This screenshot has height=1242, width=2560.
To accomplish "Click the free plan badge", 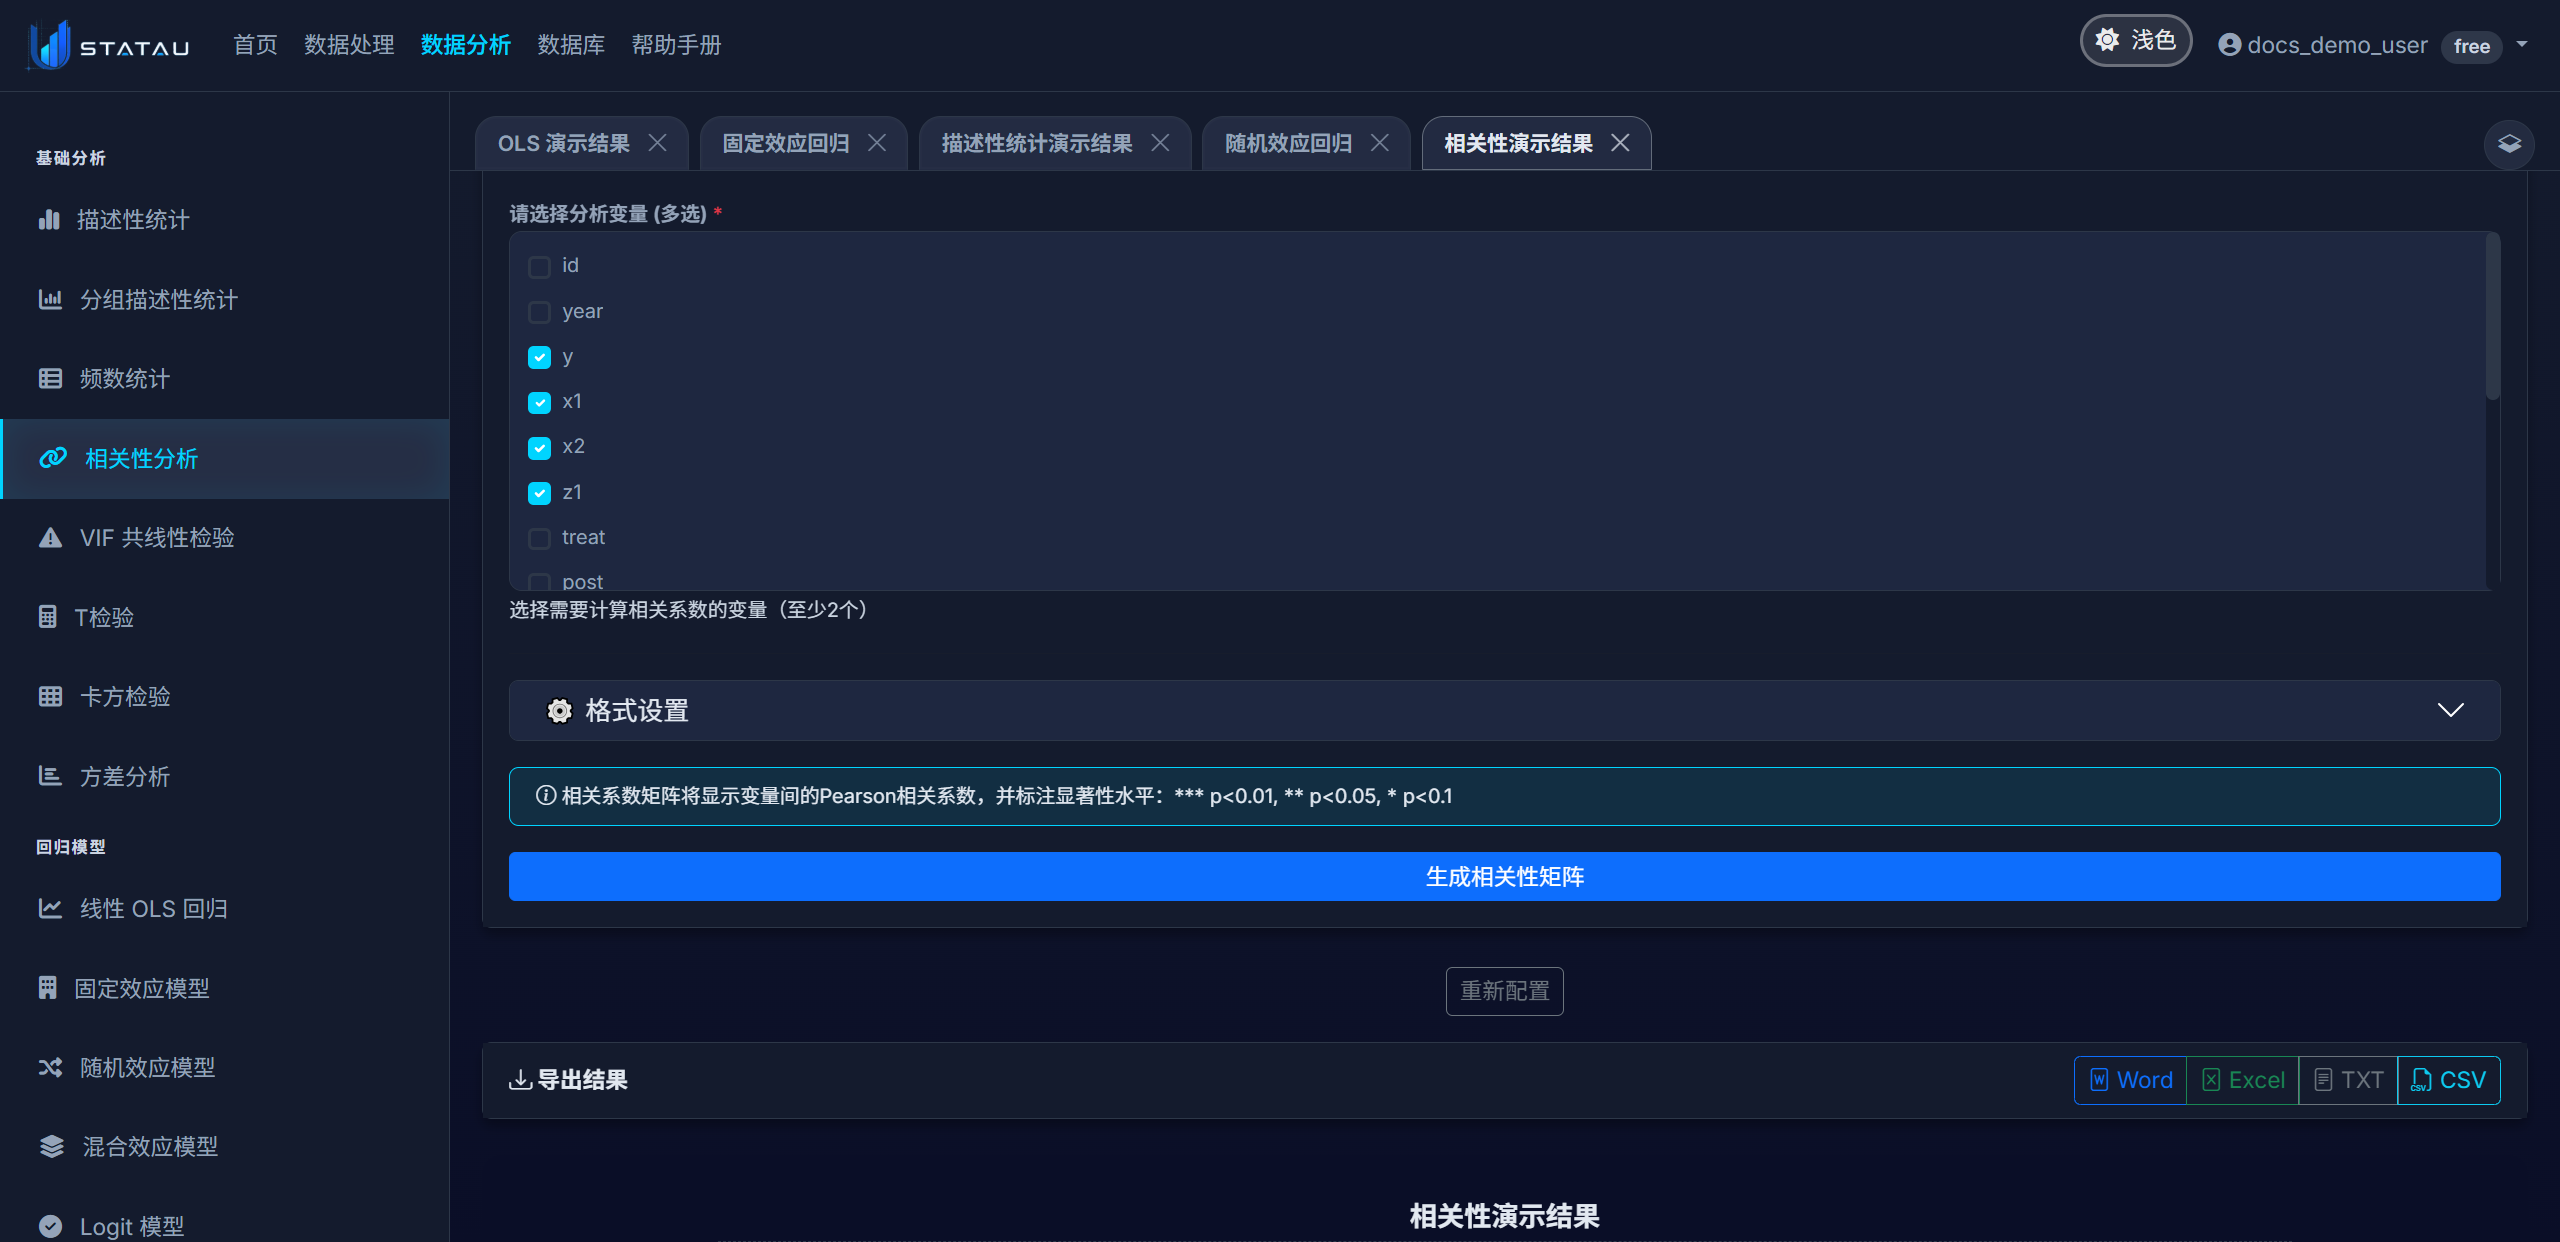I will pyautogui.click(x=2471, y=46).
